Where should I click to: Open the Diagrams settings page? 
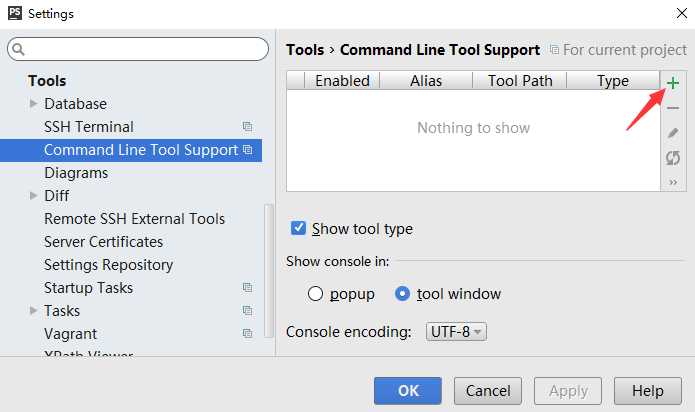pos(76,173)
